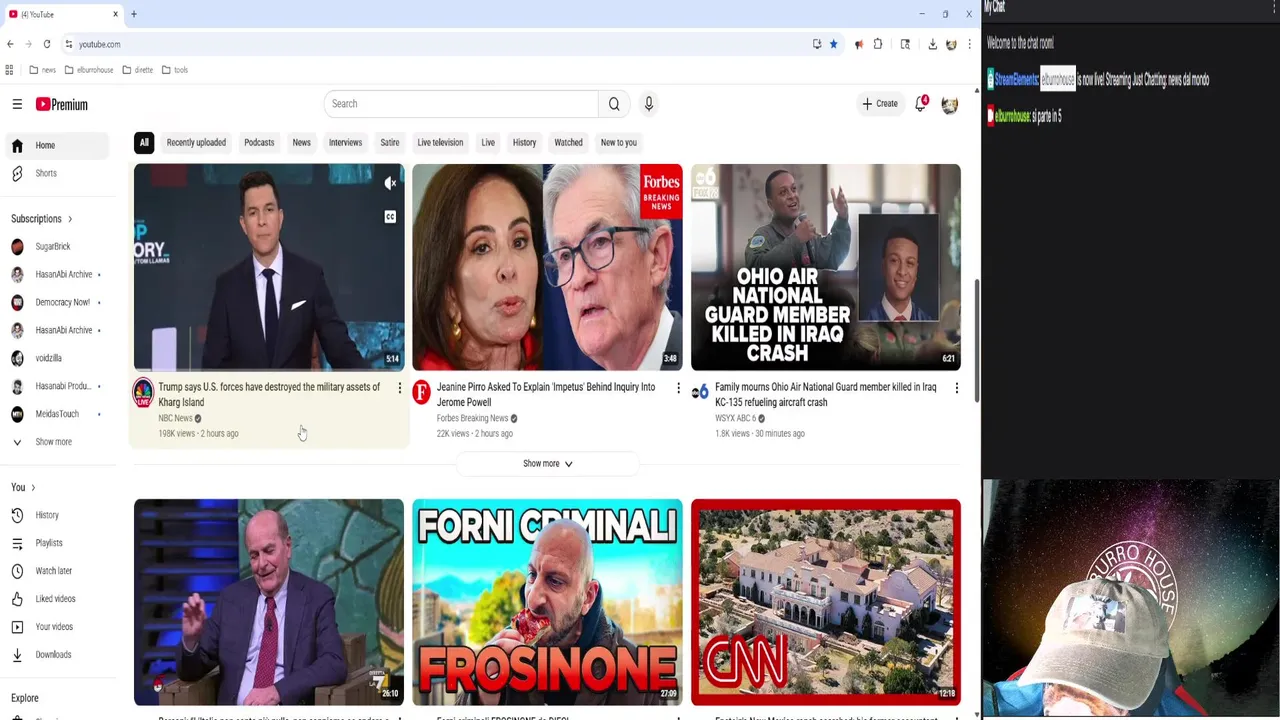Click the page vertical scrollbar
Image resolution: width=1280 pixels, height=720 pixels.
[x=977, y=340]
